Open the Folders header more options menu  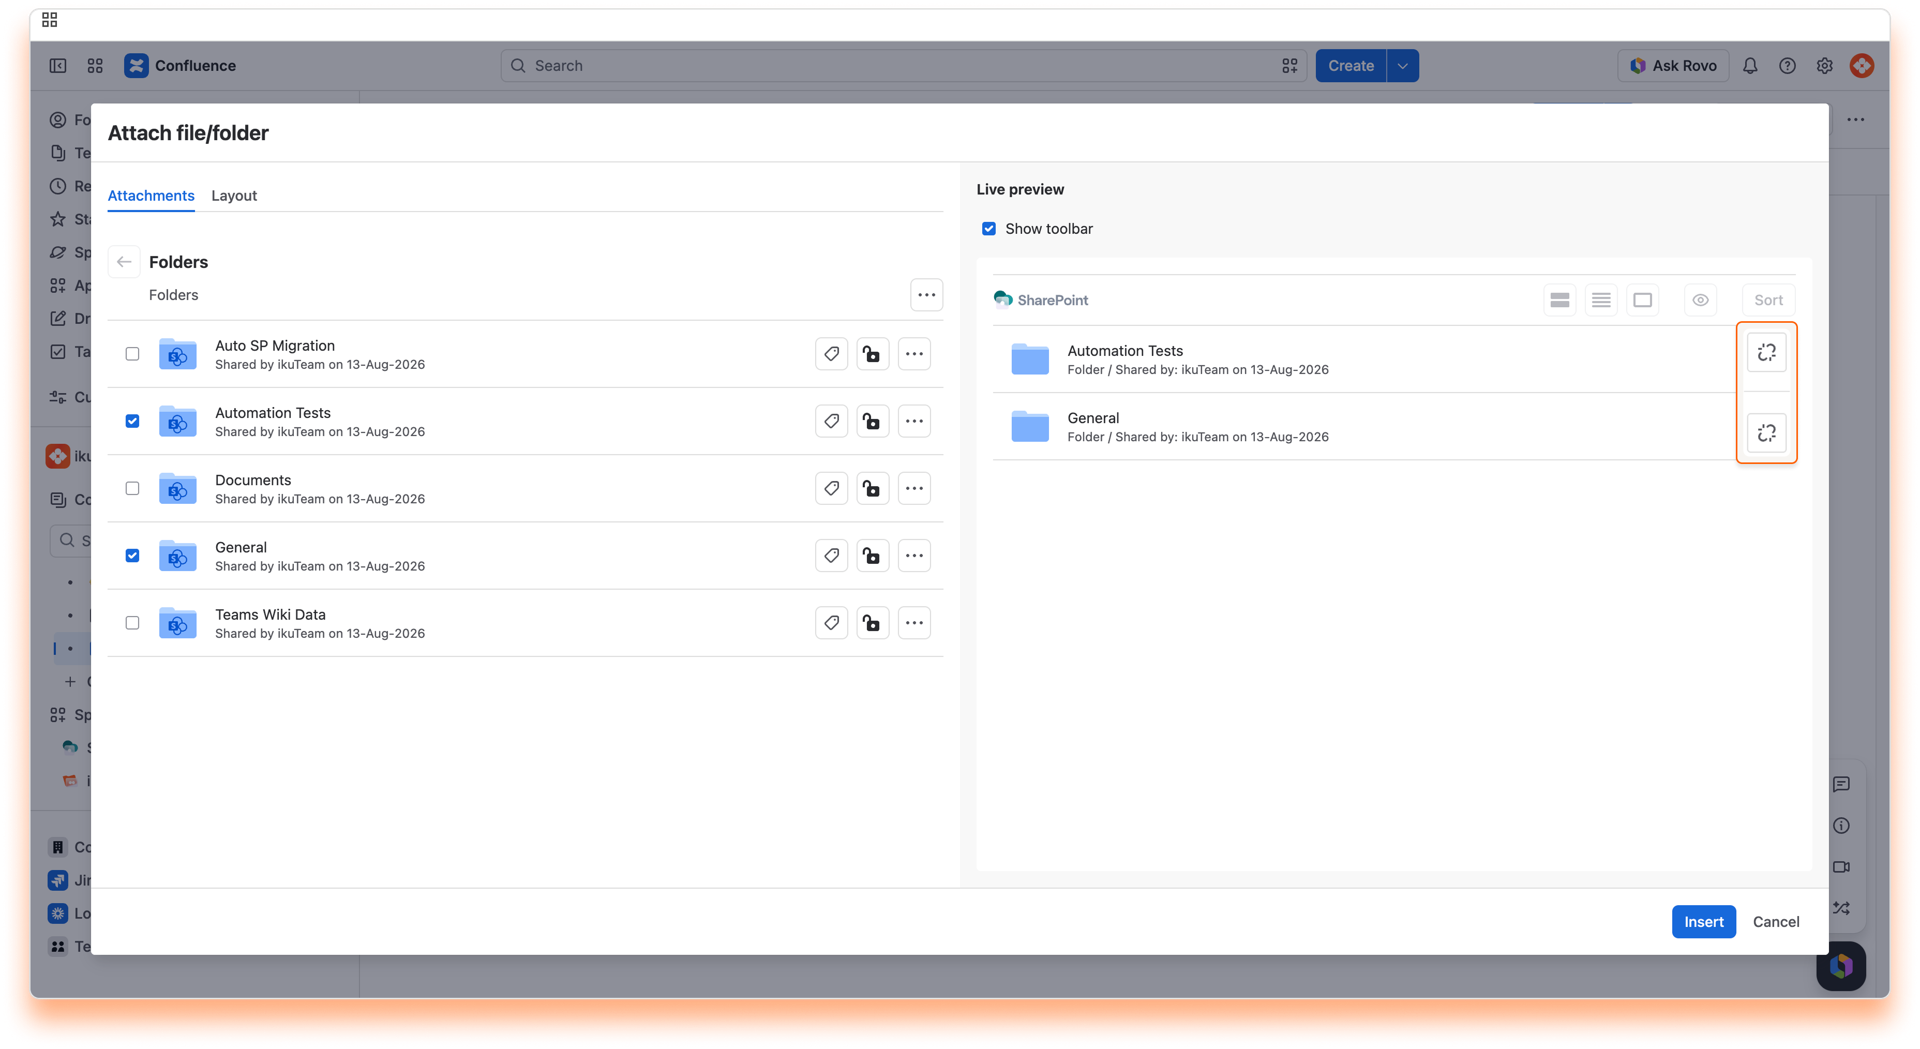(926, 295)
